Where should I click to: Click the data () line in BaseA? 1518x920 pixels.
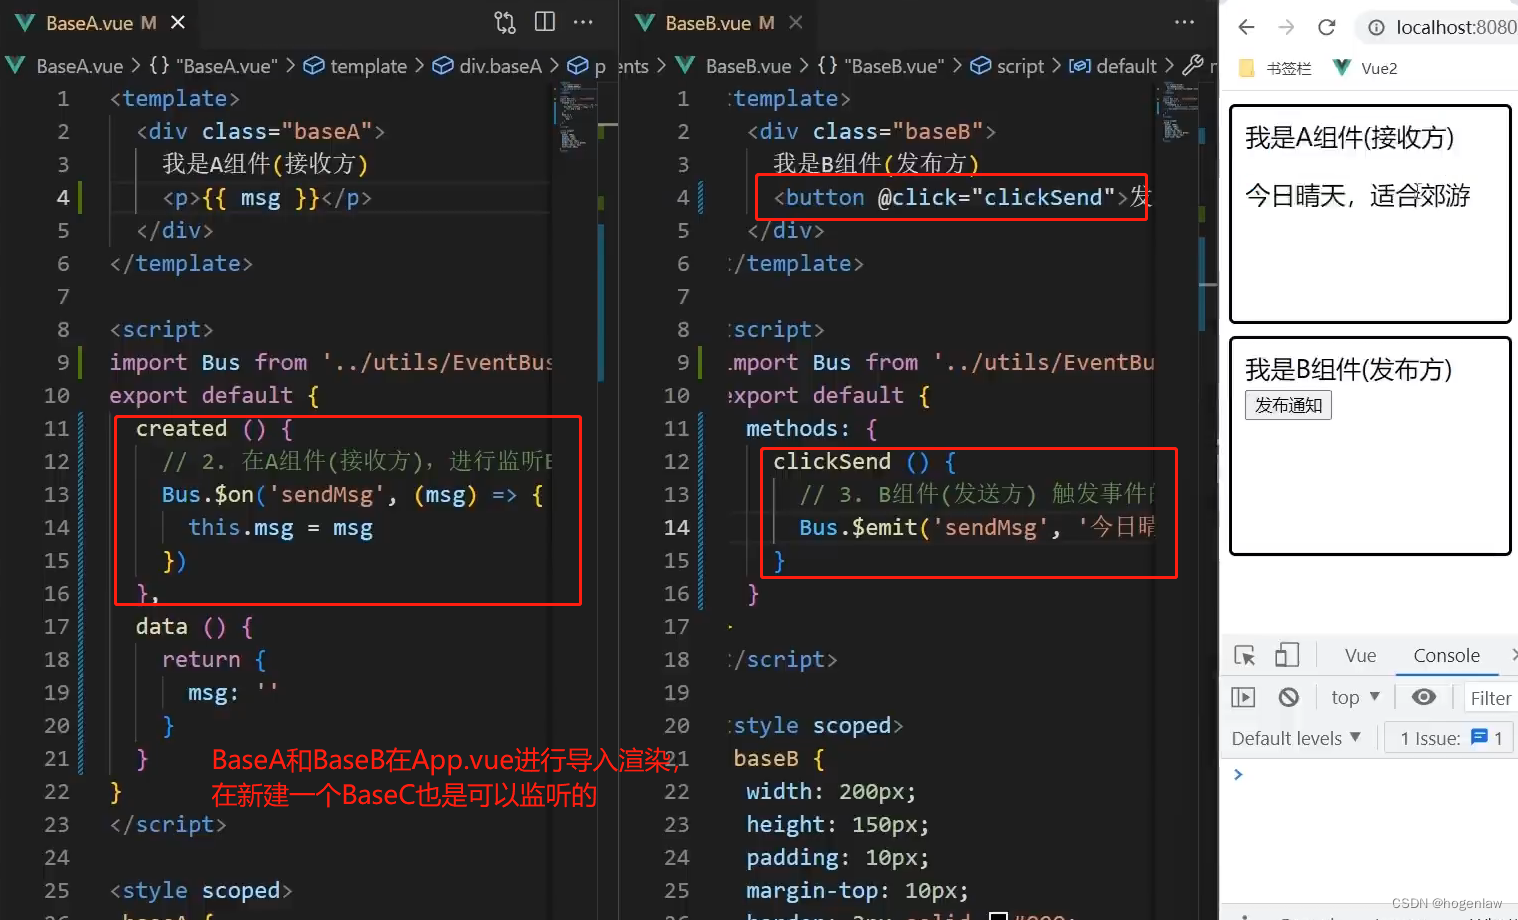194,626
